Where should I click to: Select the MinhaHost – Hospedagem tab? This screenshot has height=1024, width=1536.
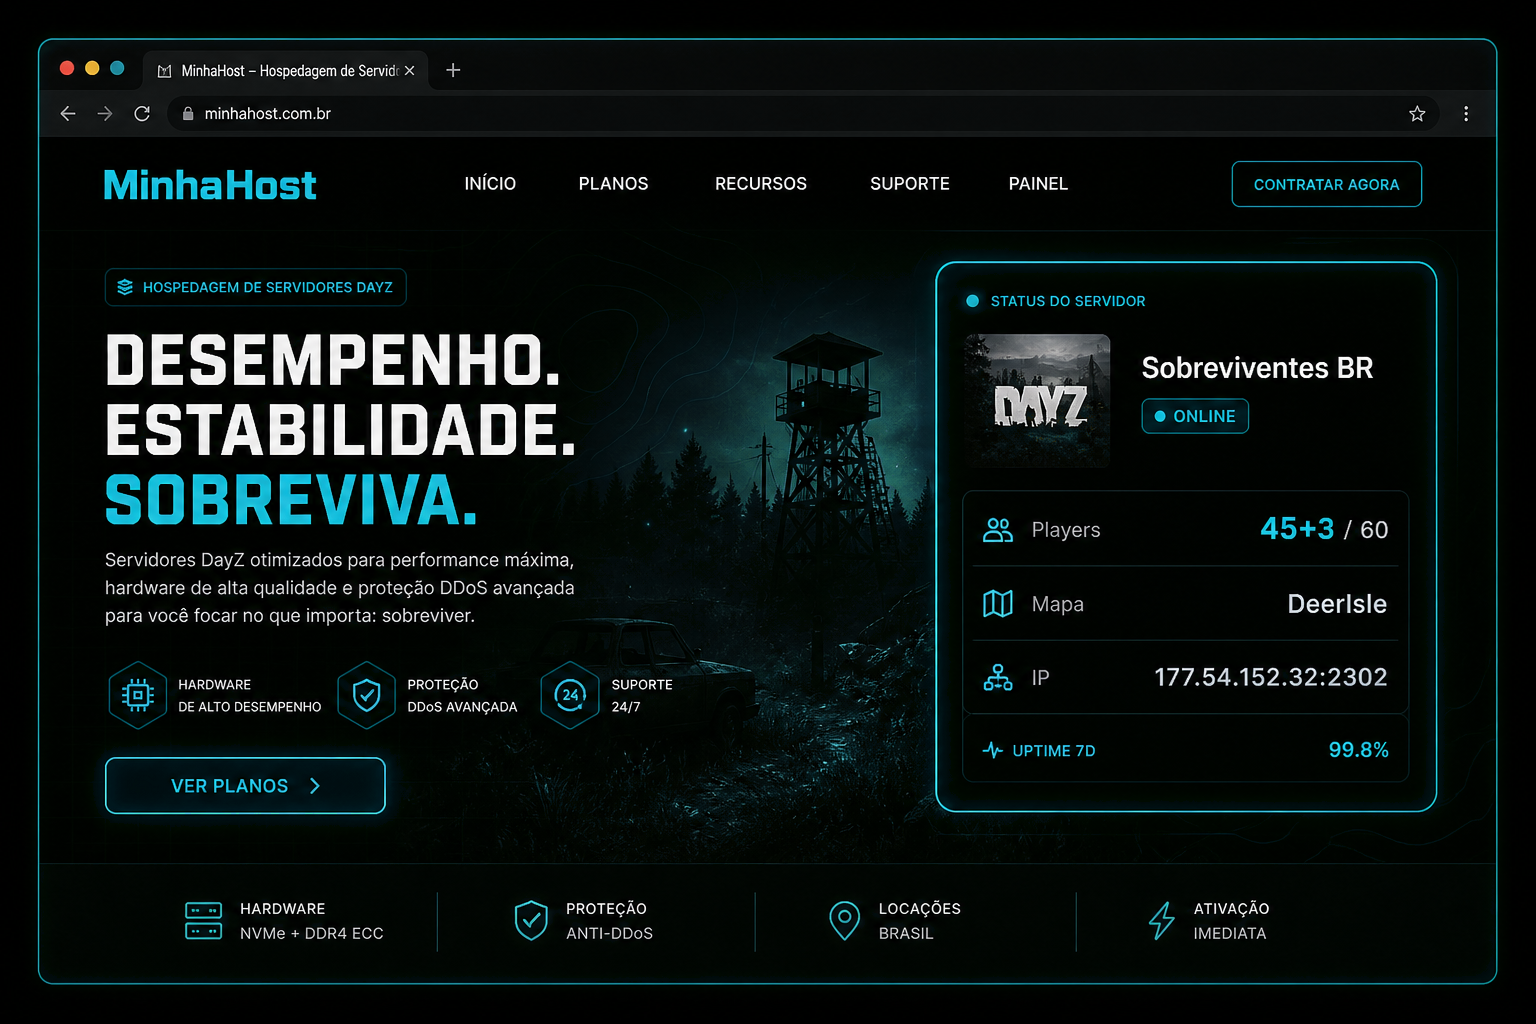coord(286,71)
